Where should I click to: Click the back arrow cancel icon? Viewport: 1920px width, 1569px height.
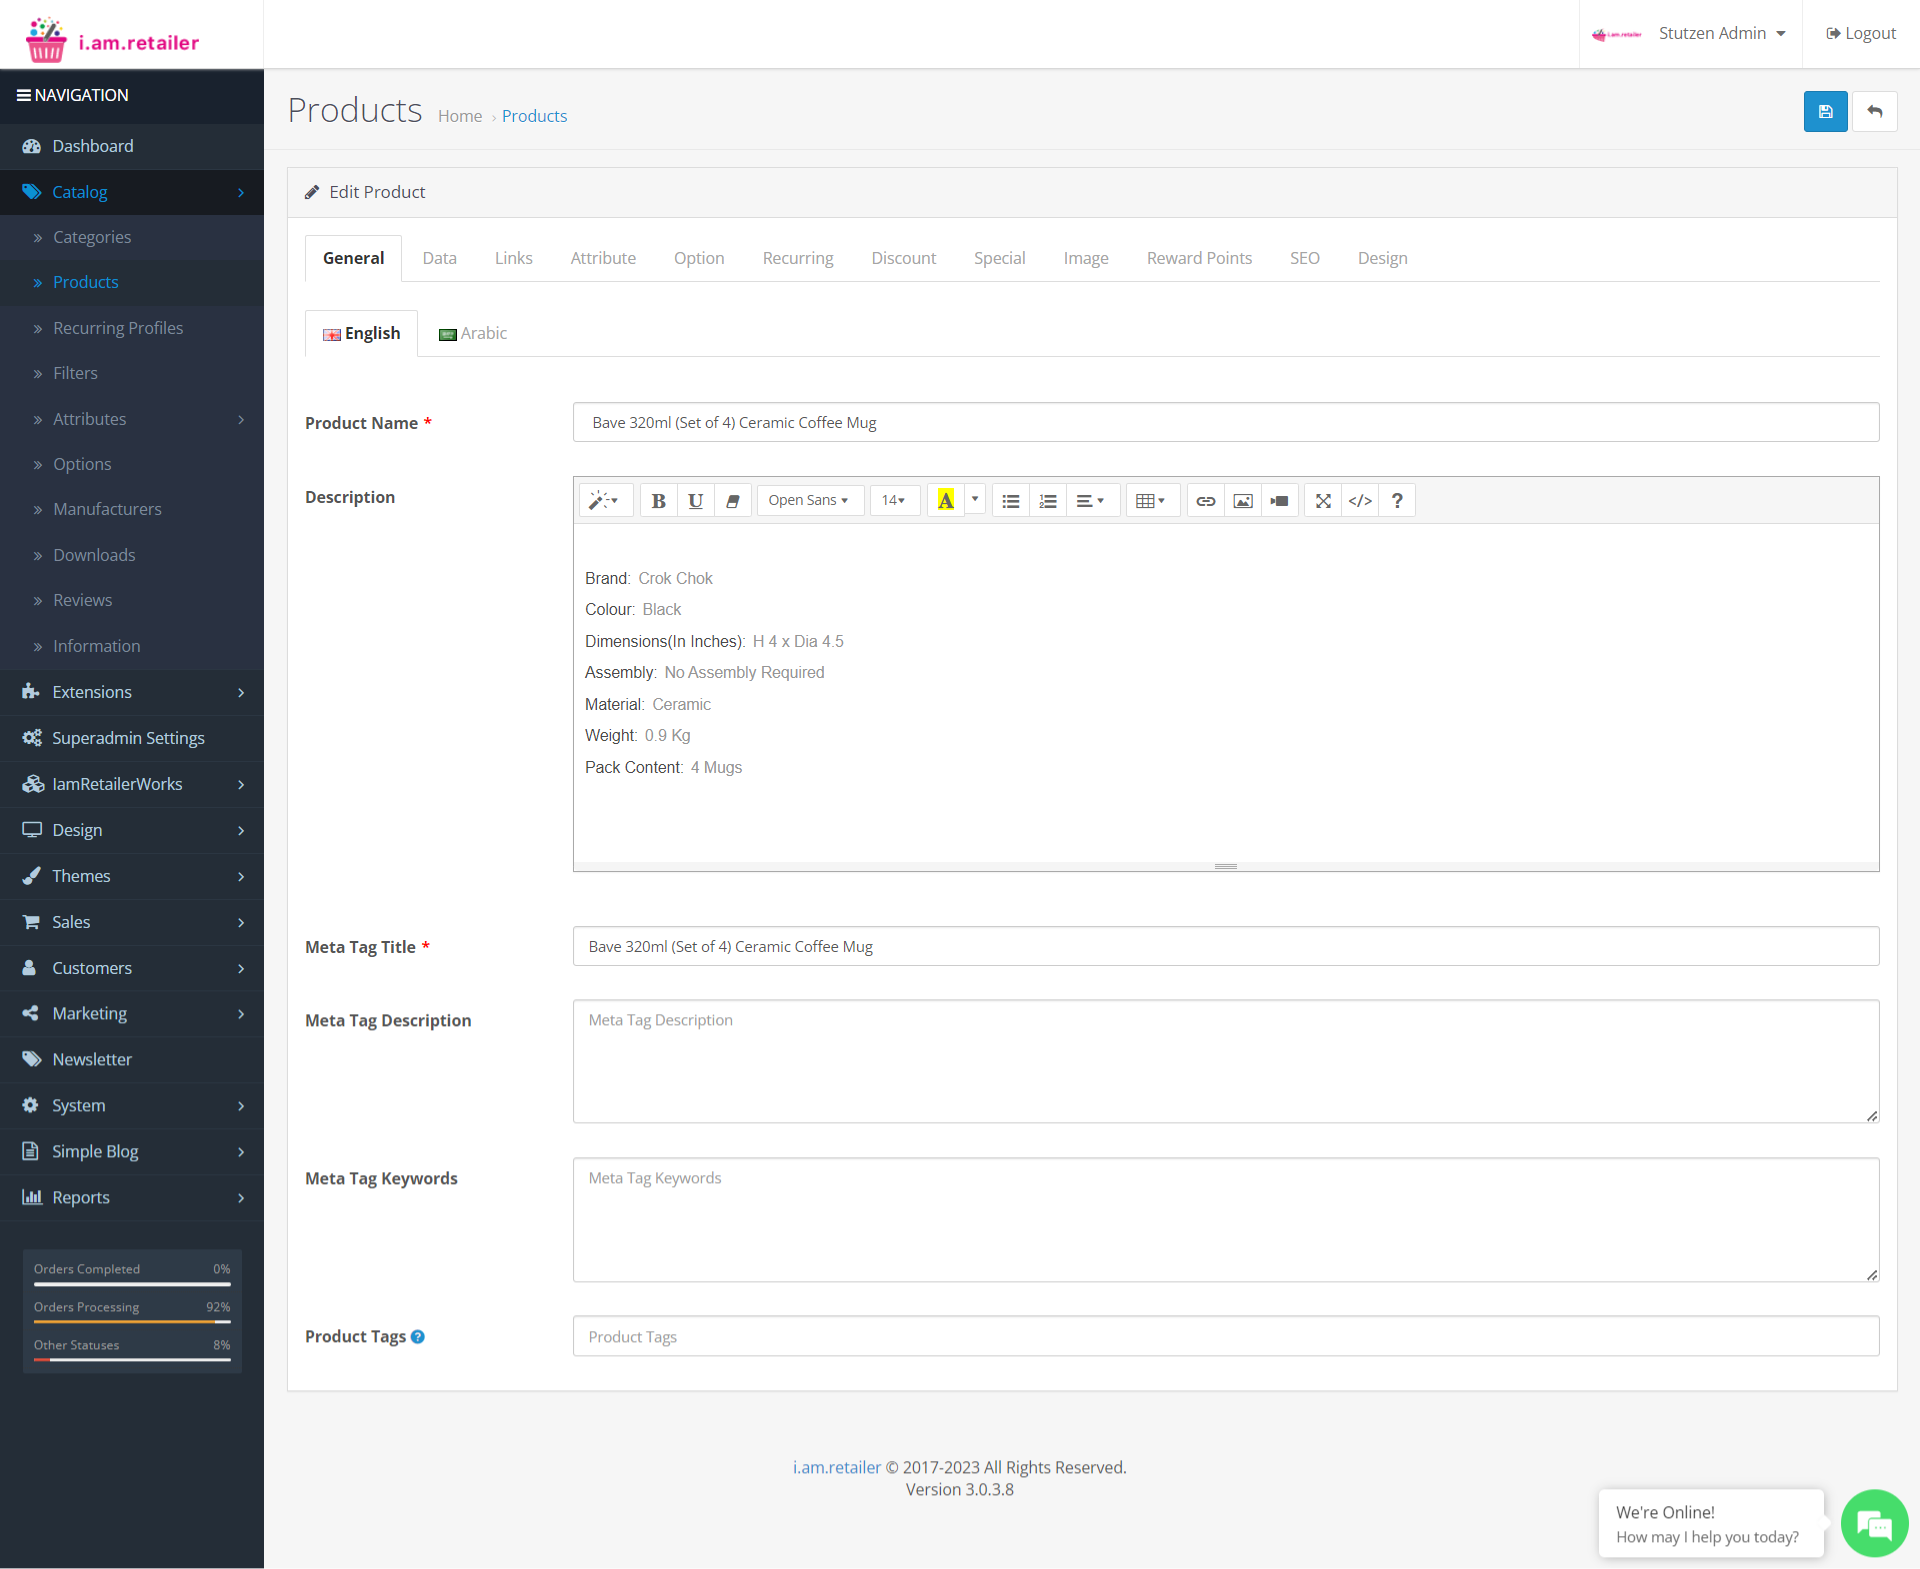[x=1874, y=112]
